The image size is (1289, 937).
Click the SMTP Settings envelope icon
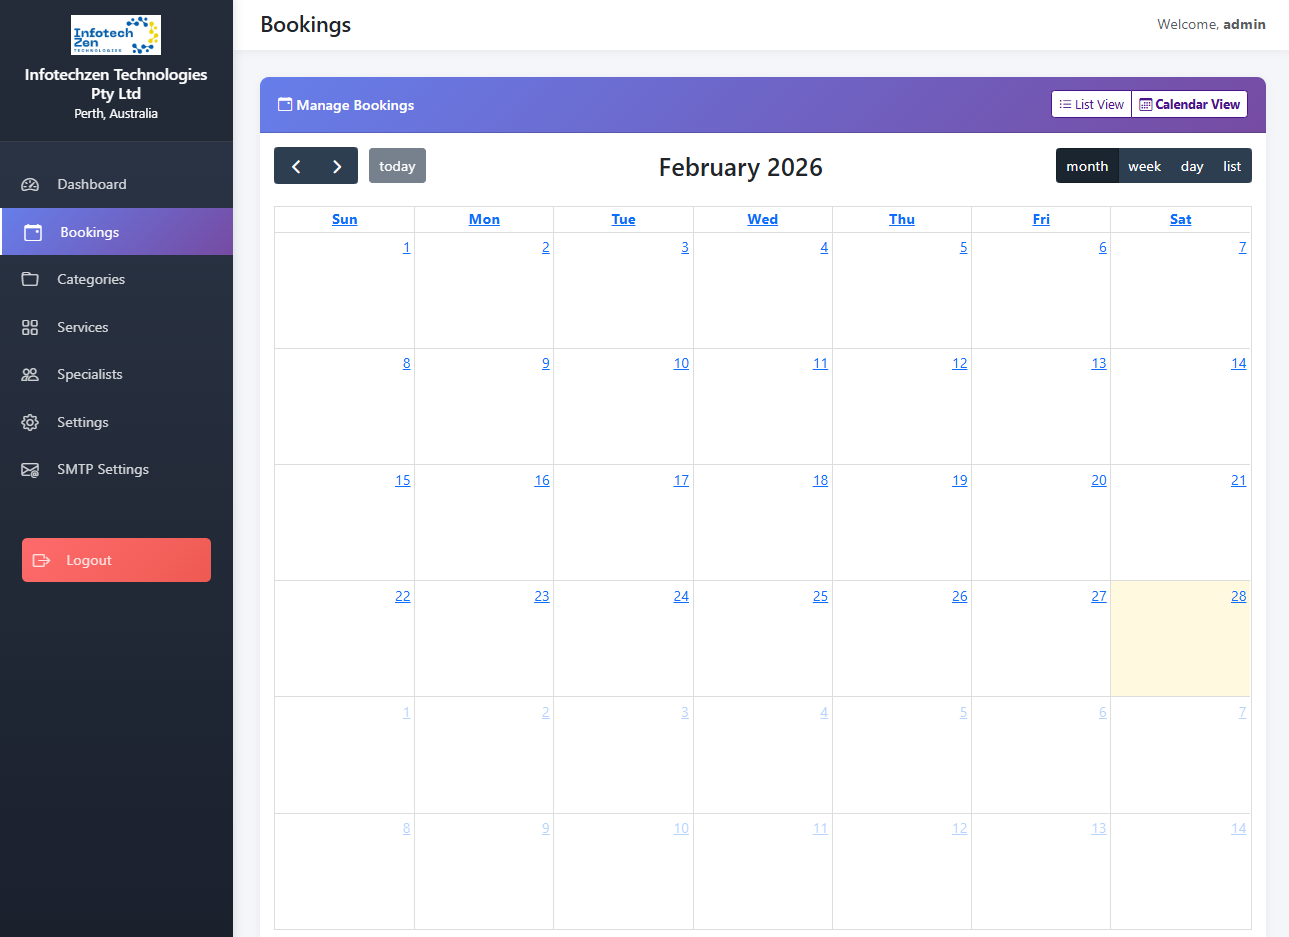pos(29,469)
